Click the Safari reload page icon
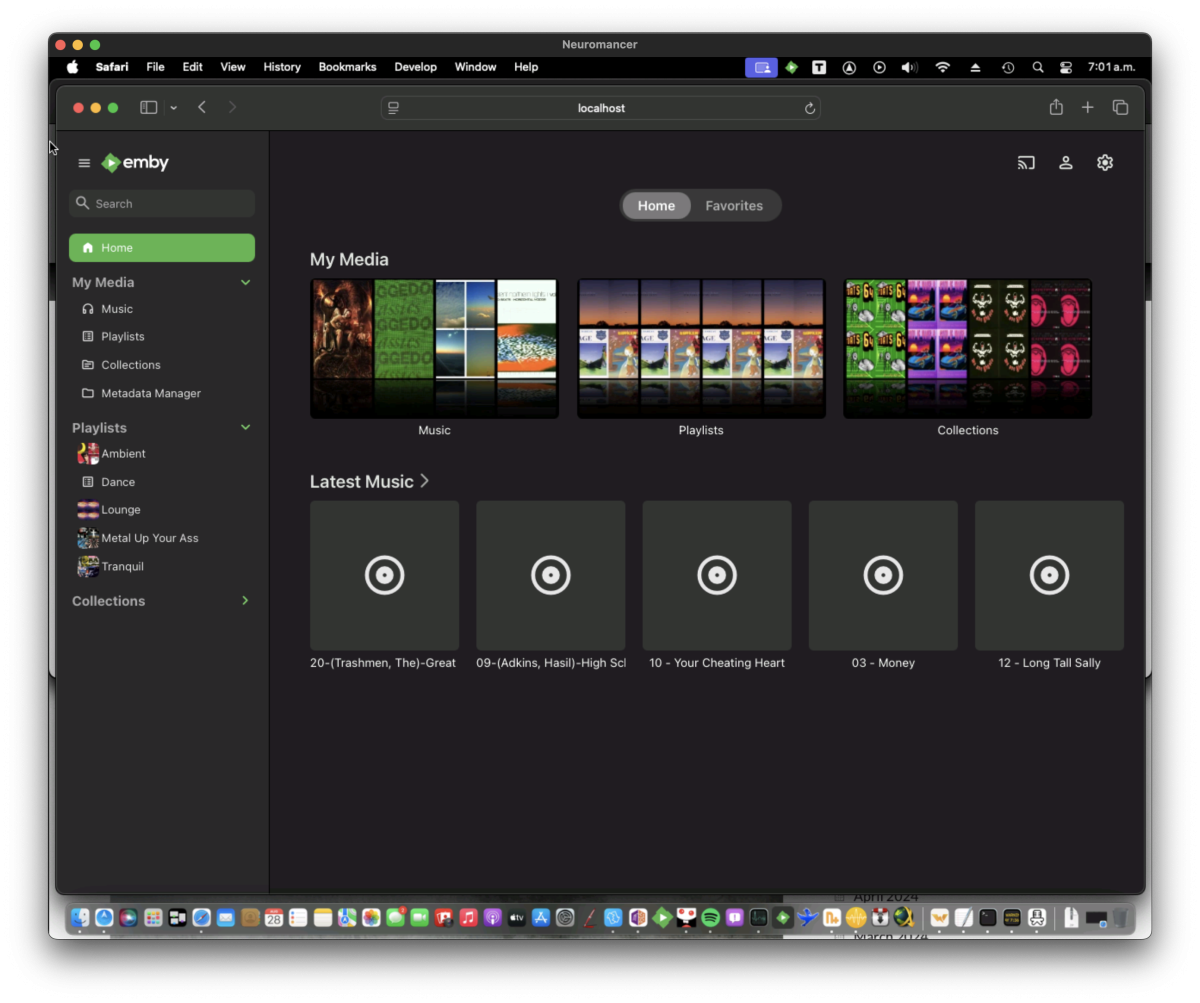The height and width of the screenshot is (1003, 1200). tap(810, 108)
